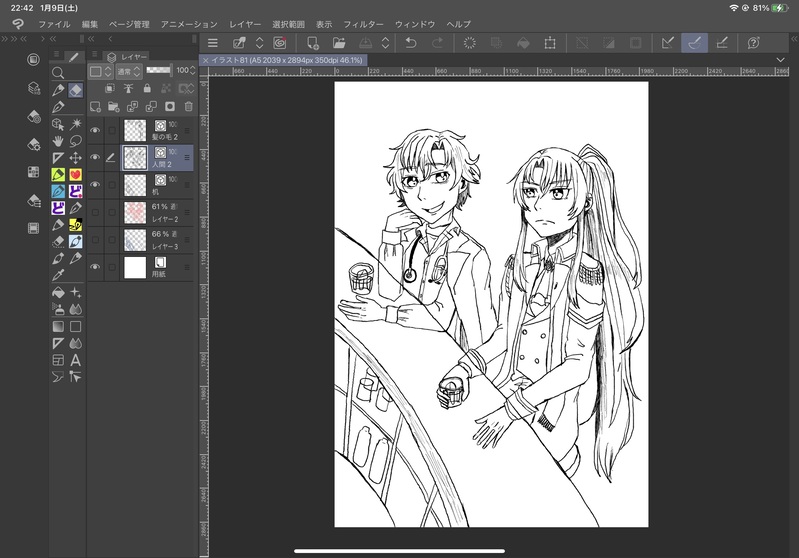Select the 用紙 paper layer thumbnail
This screenshot has width=799, height=558.
click(x=135, y=267)
